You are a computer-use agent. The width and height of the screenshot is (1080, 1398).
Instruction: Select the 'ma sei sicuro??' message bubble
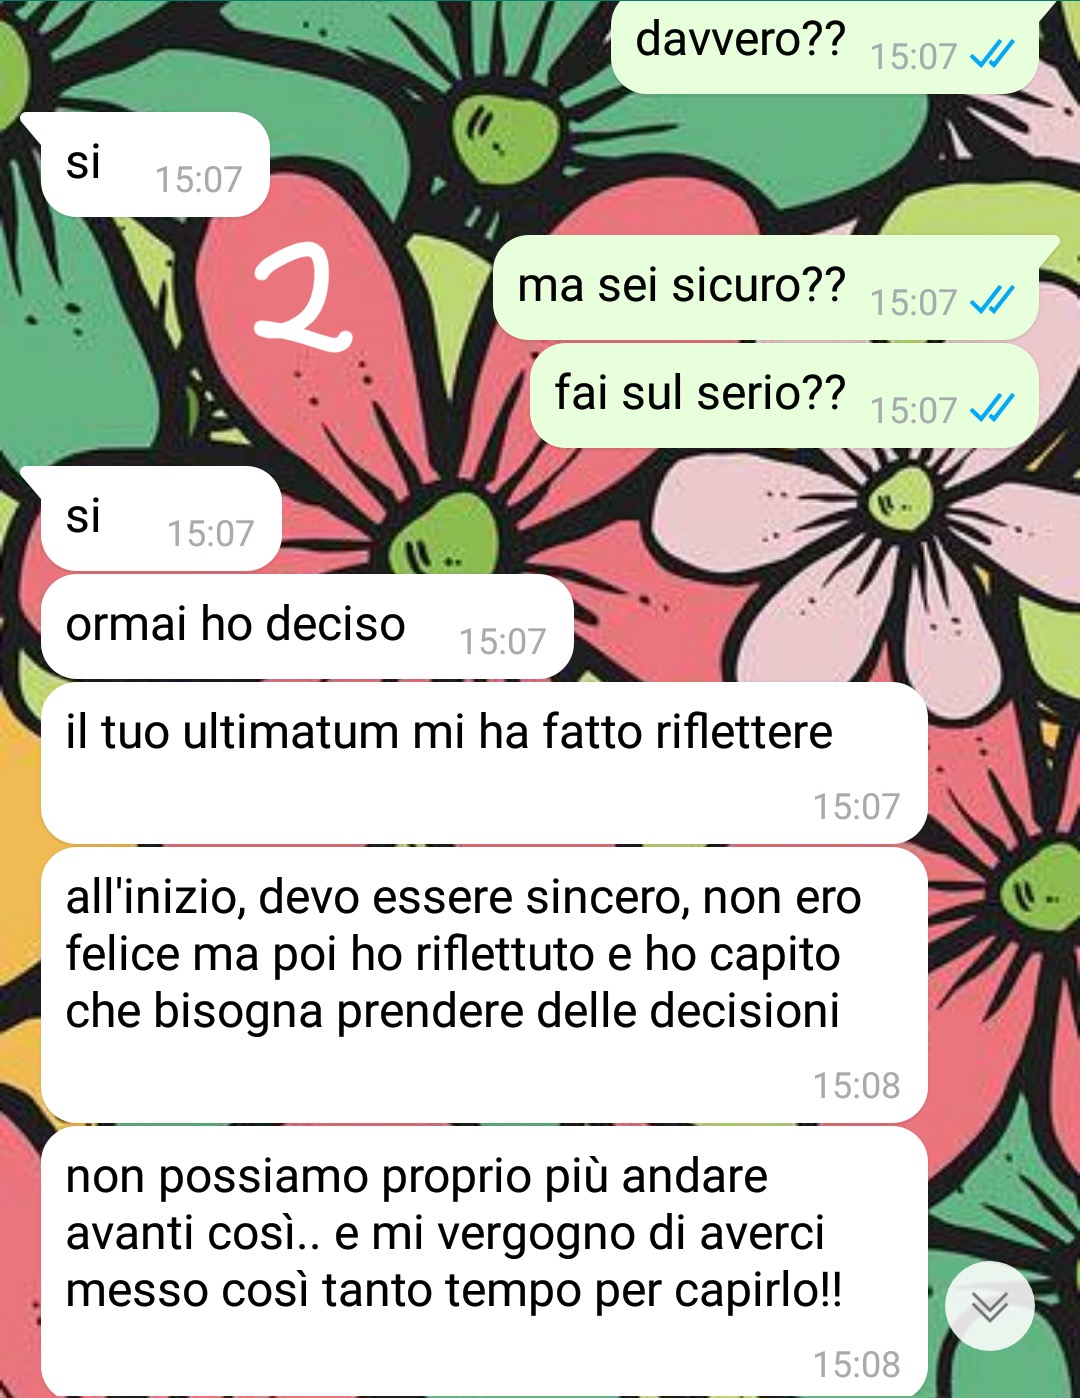point(766,287)
